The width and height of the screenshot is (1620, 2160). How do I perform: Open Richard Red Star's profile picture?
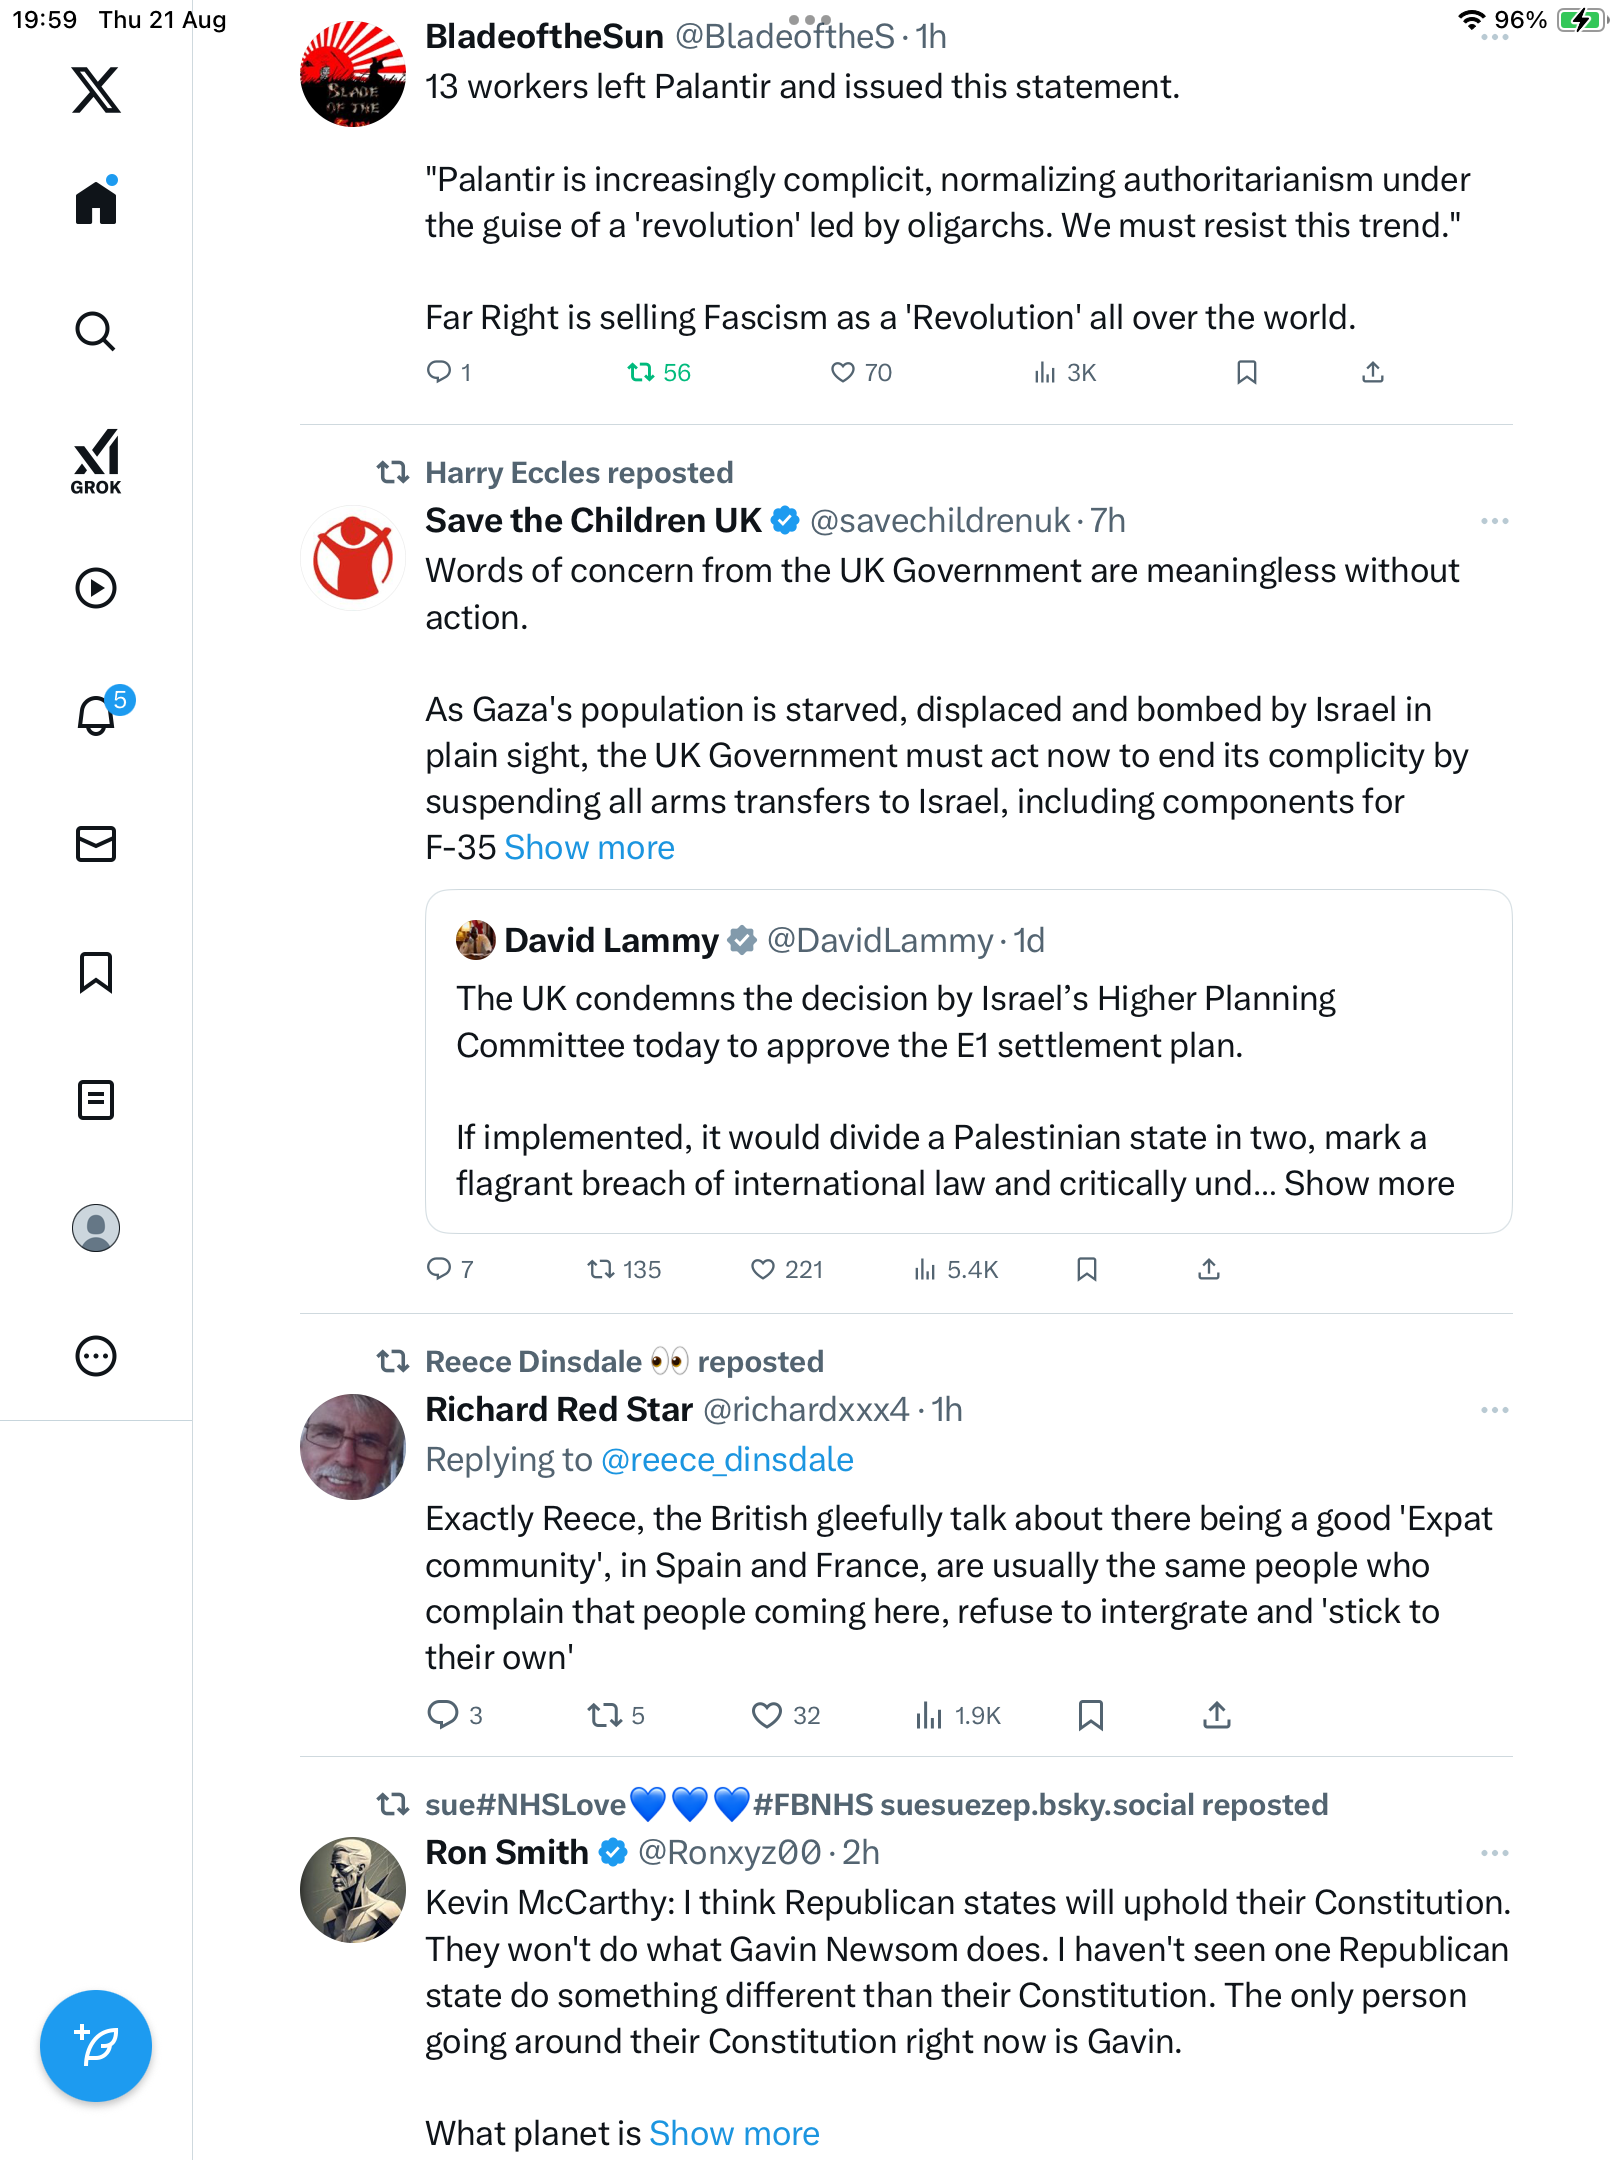[353, 1447]
